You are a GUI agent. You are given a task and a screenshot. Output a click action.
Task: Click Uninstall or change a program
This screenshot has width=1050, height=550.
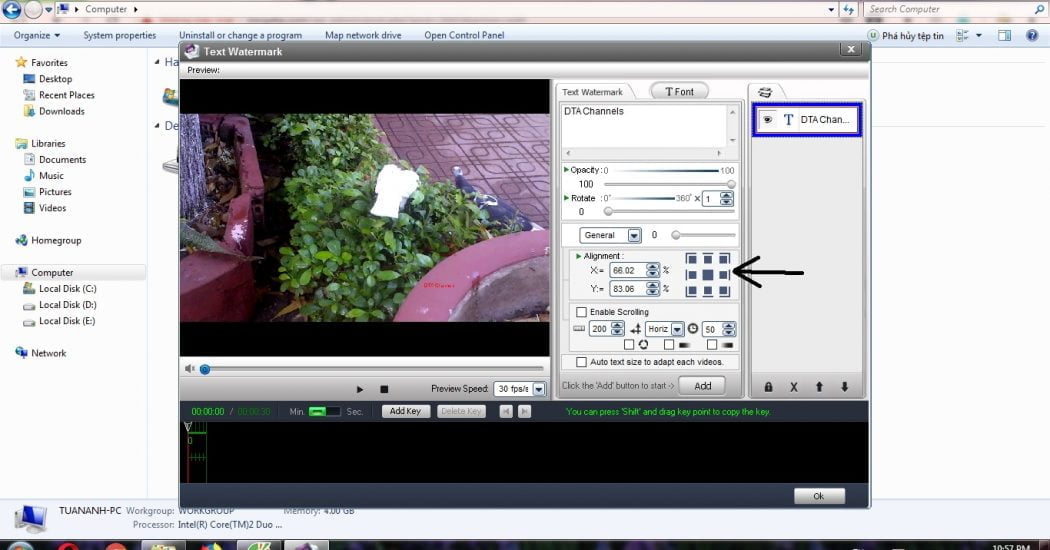[240, 36]
